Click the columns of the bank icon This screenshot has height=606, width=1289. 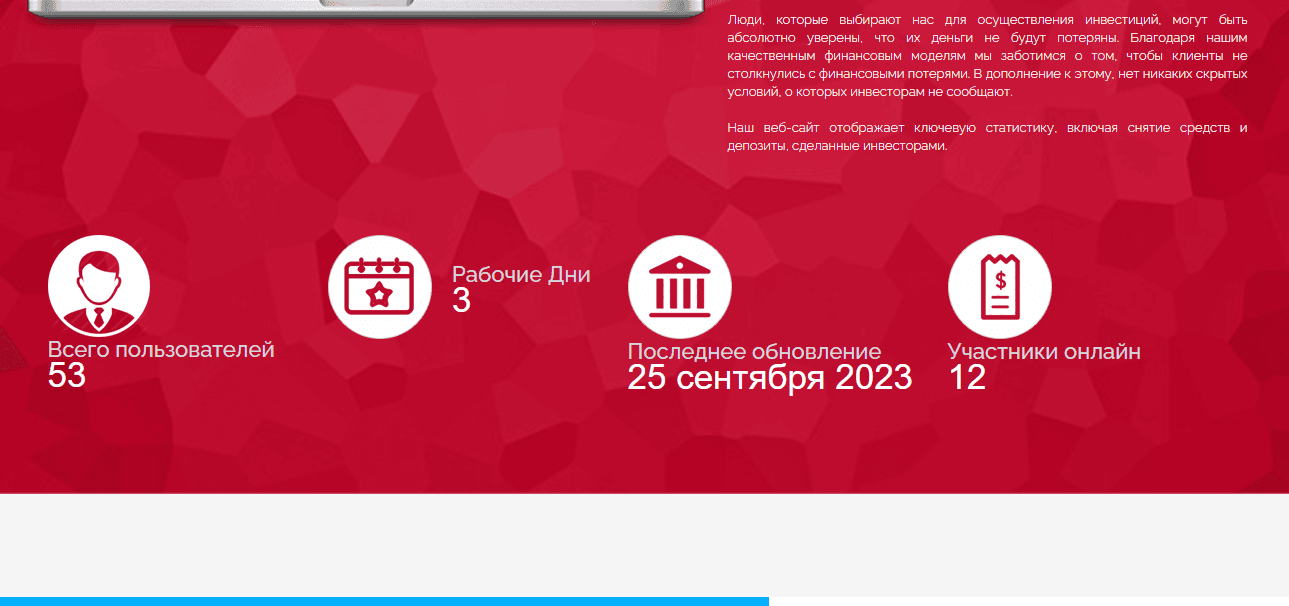pos(680,293)
